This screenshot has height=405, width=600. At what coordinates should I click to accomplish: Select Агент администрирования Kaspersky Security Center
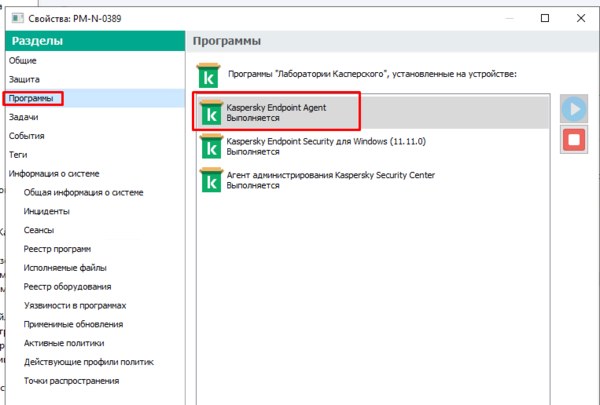tap(373, 180)
